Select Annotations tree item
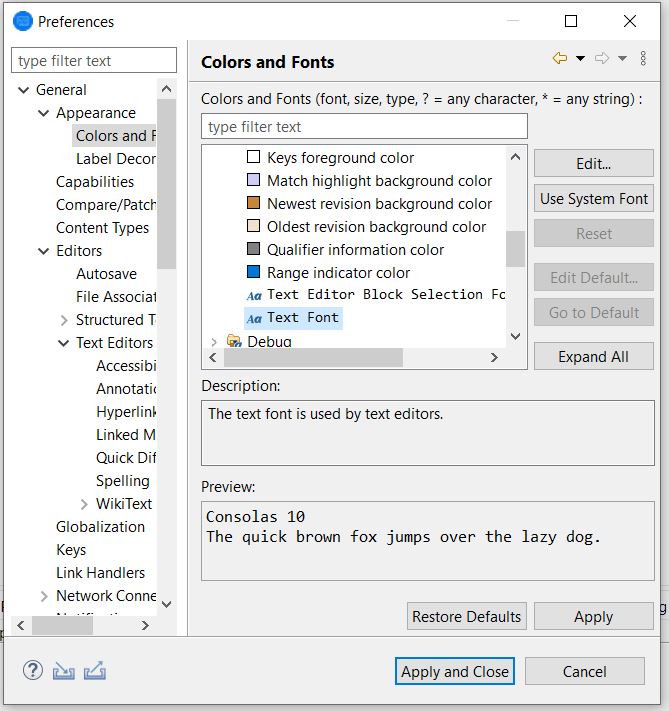Screen dimensions: 669x711 126,389
